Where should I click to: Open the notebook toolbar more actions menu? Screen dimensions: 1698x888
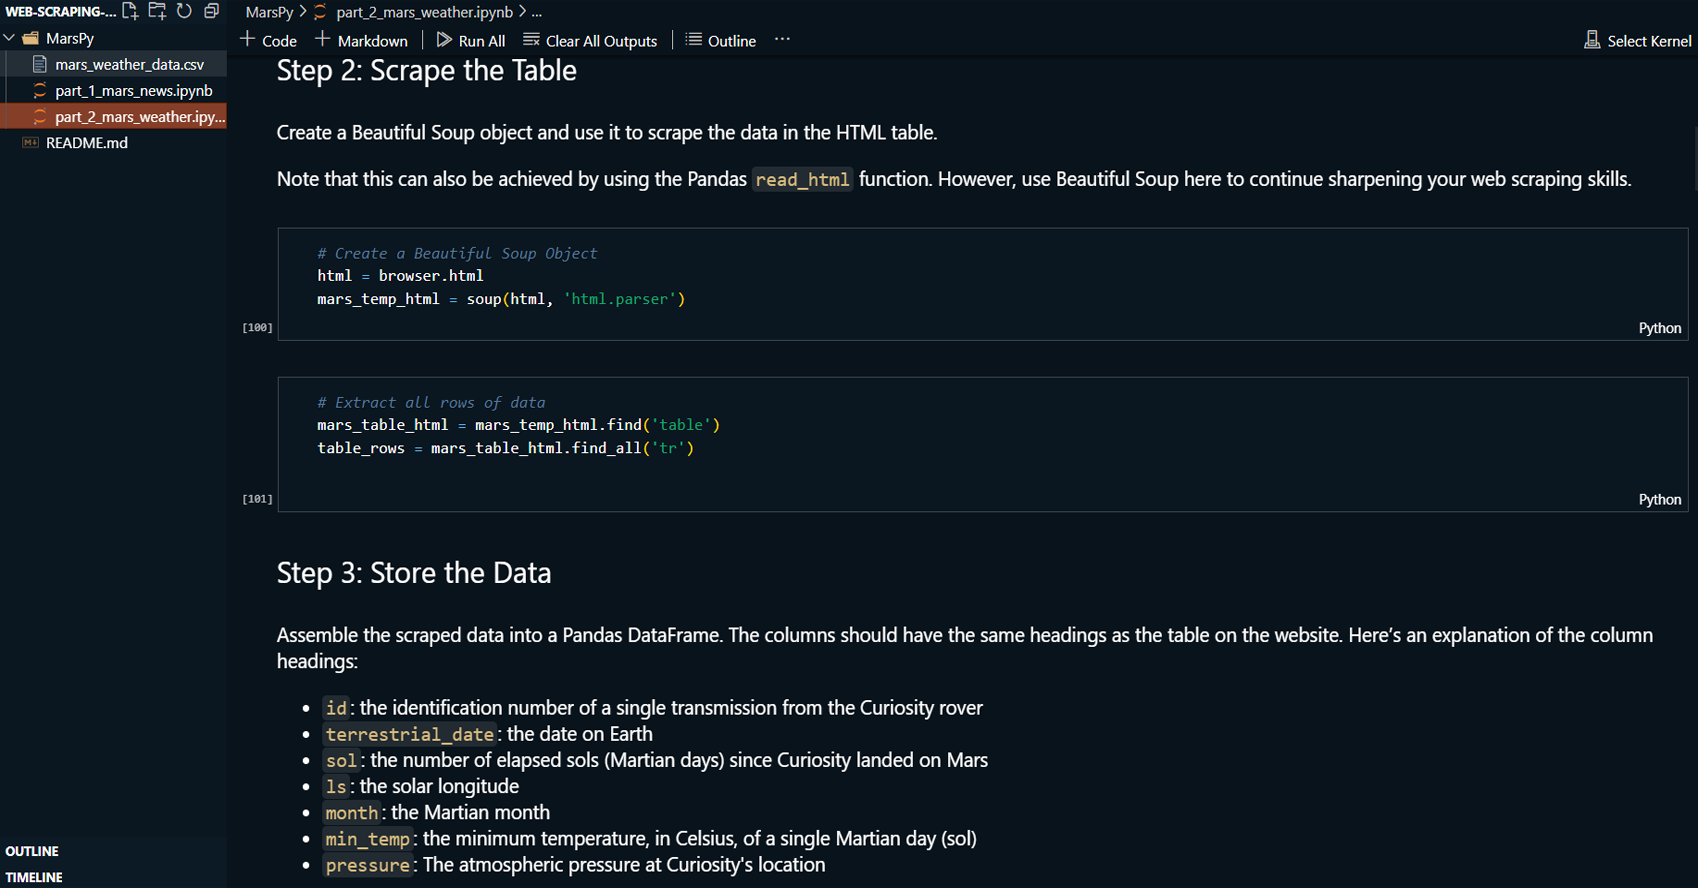(x=782, y=40)
